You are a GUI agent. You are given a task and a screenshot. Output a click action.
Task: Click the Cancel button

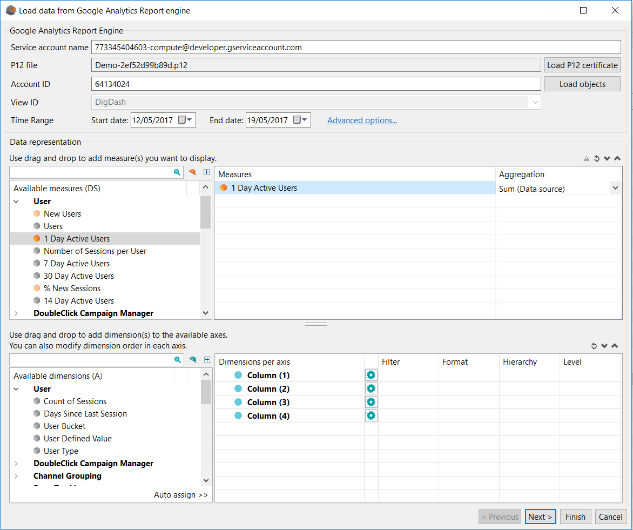[610, 517]
